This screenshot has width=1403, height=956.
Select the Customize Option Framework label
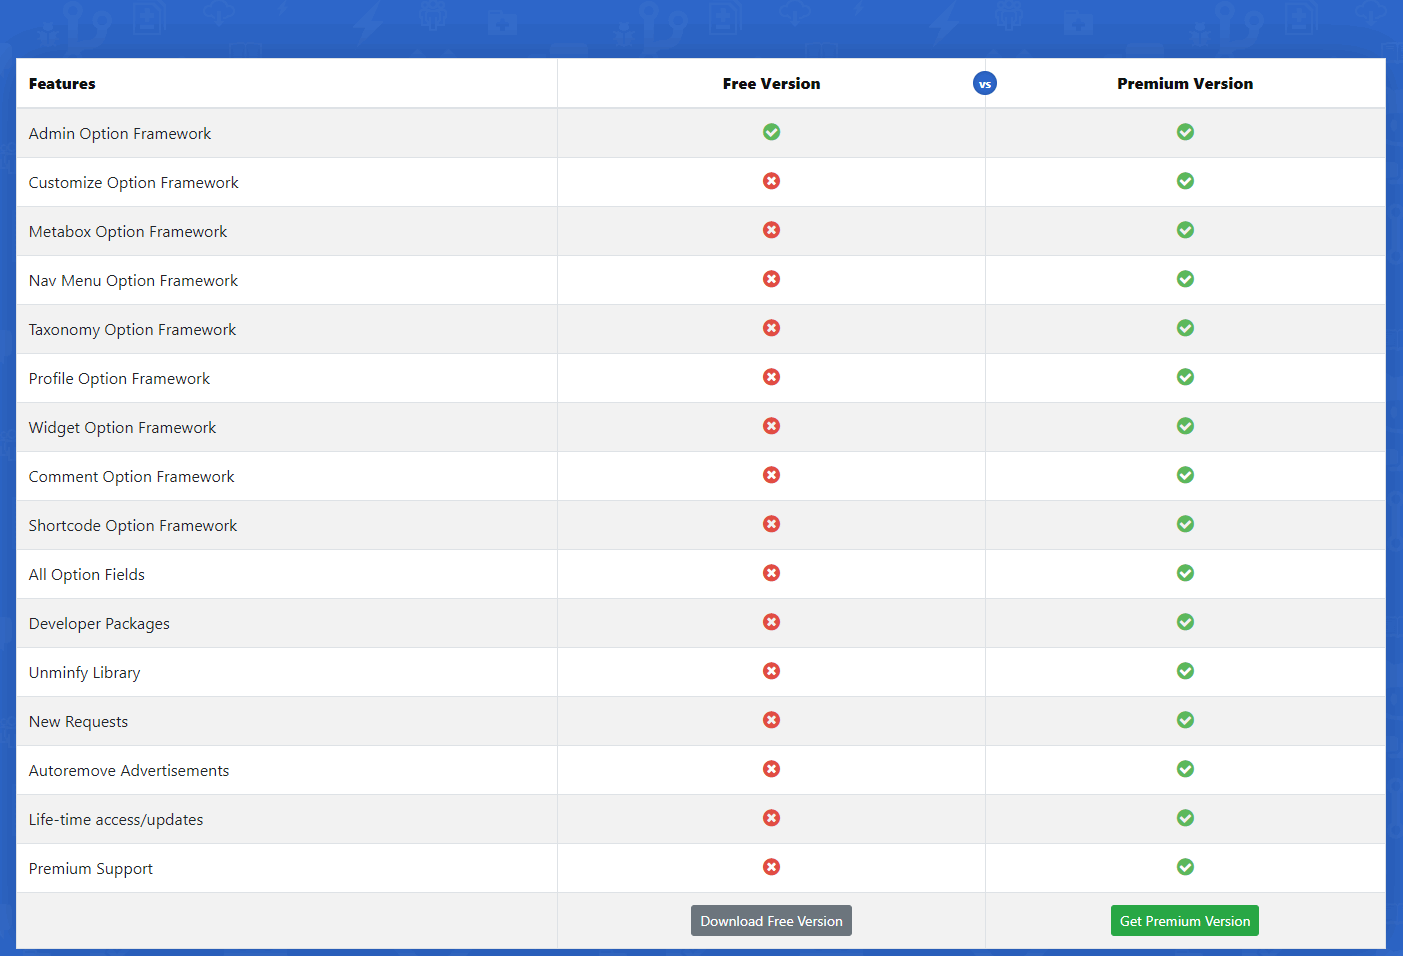[134, 183]
